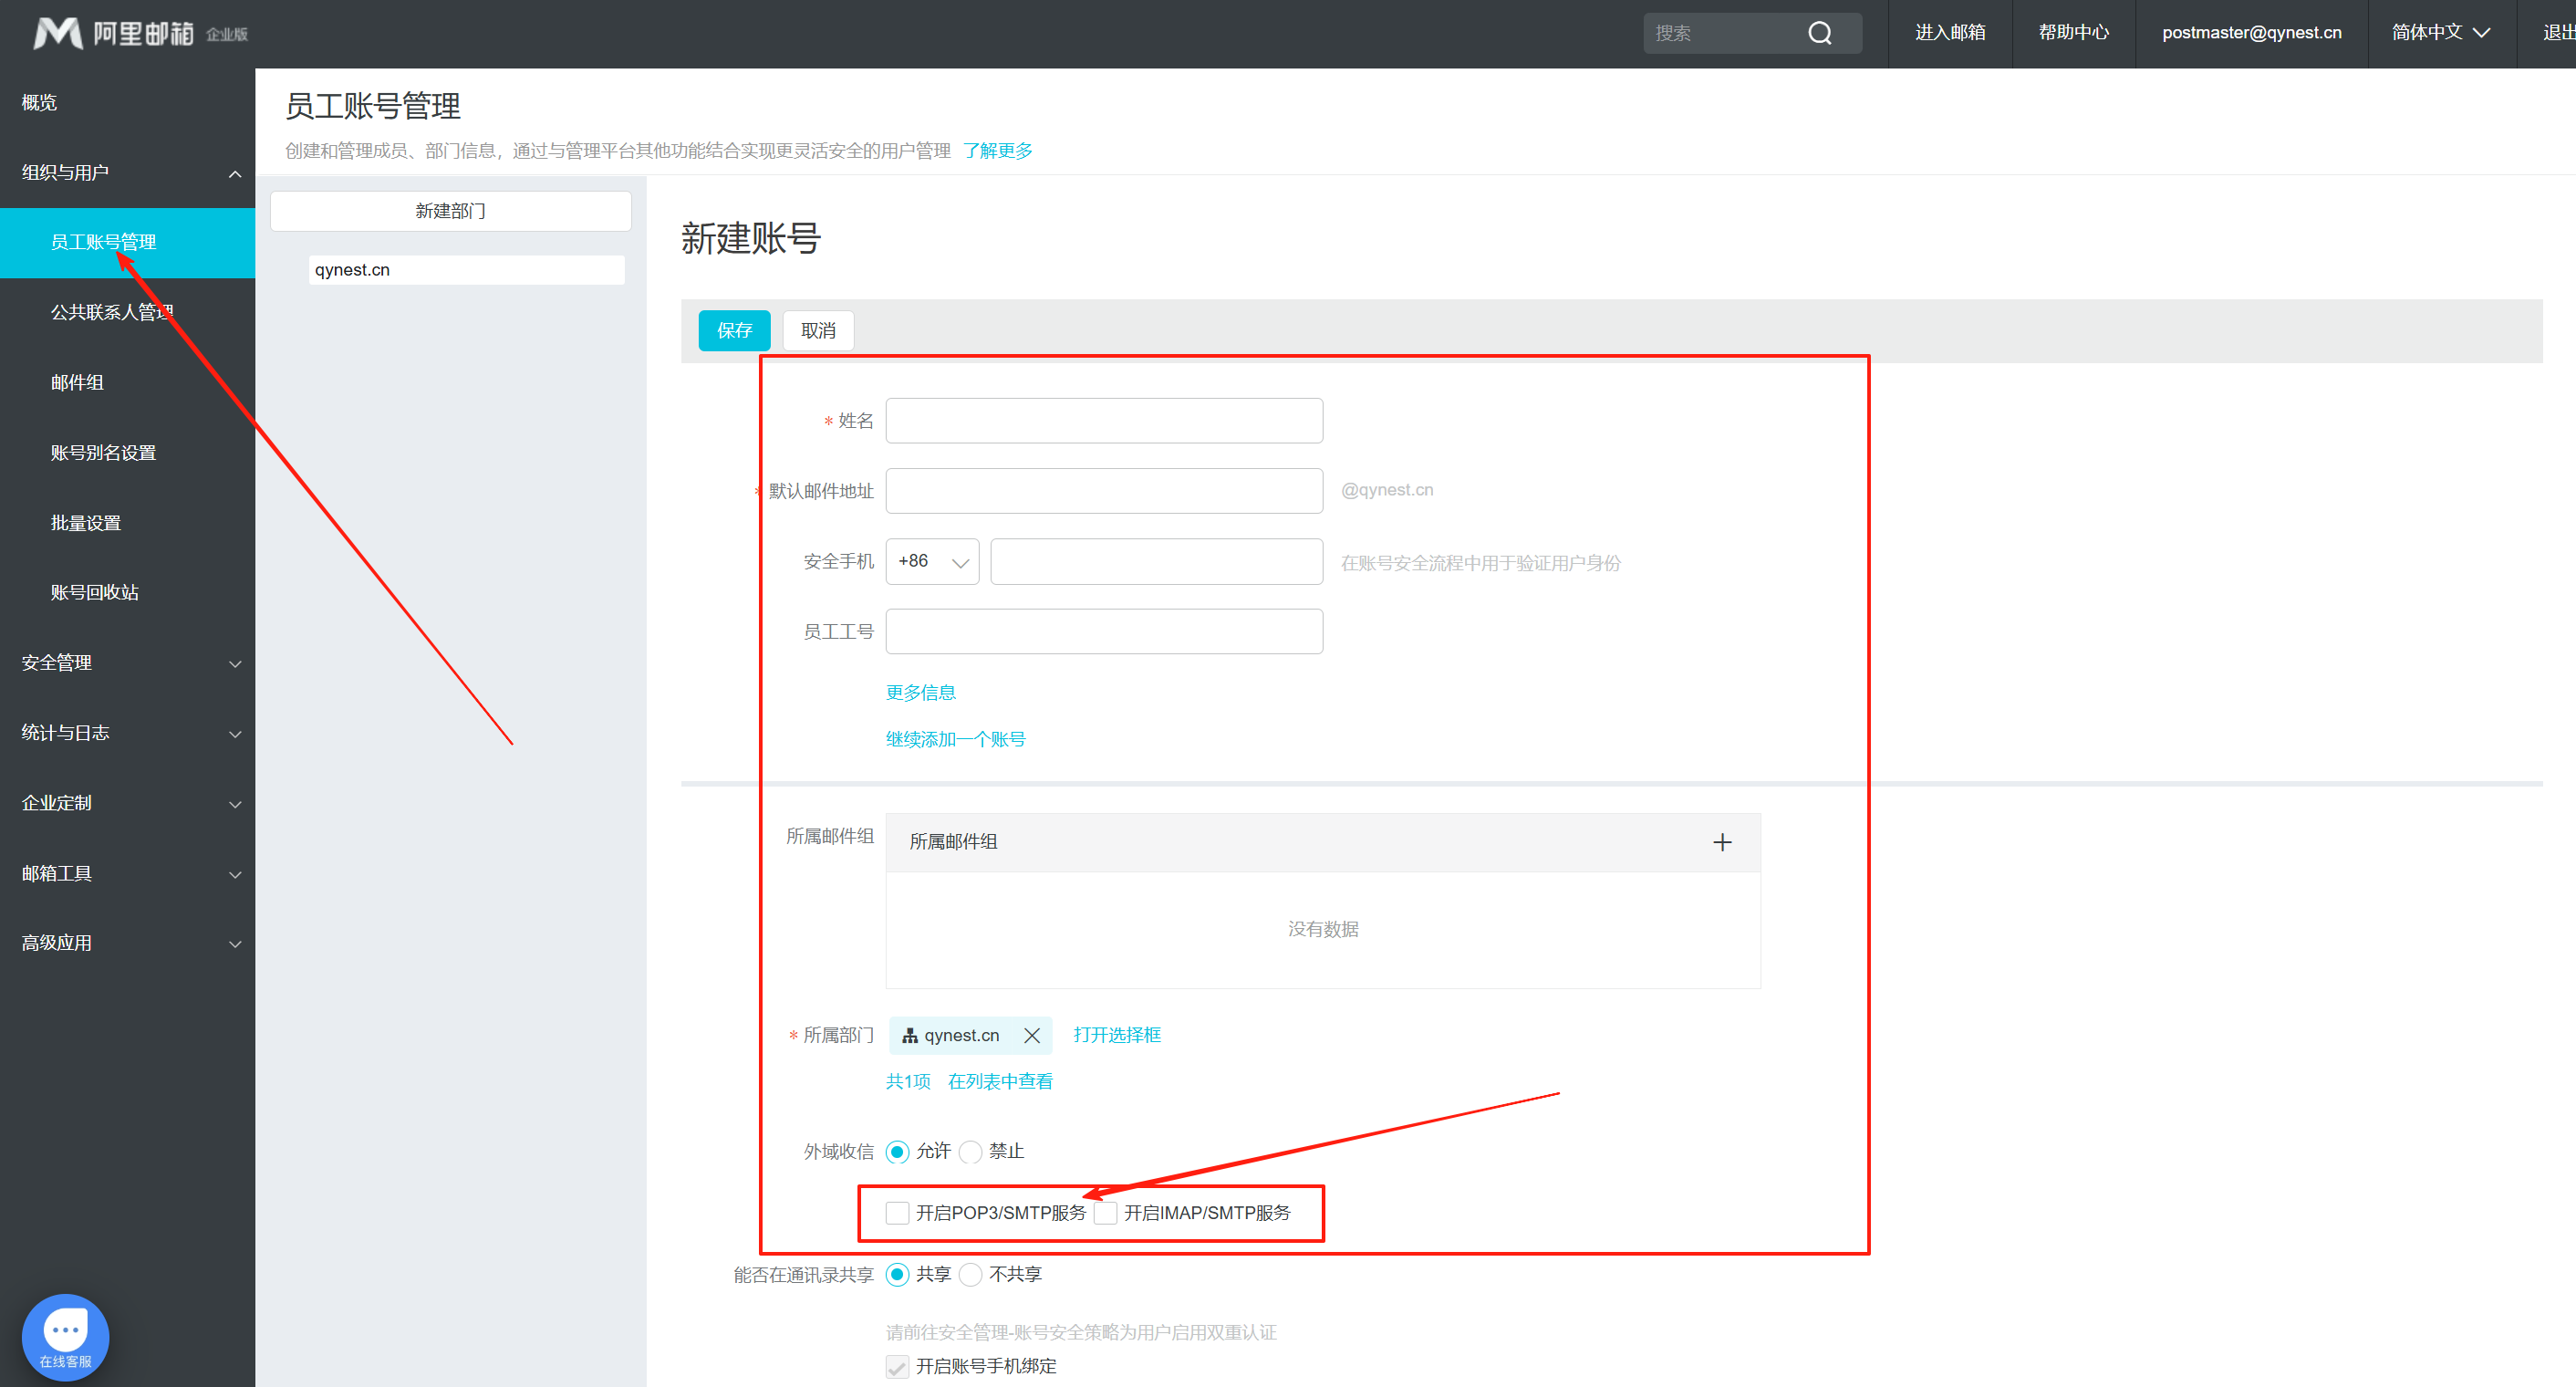Image resolution: width=2576 pixels, height=1387 pixels.
Task: Click the 共1项 link
Action: pyautogui.click(x=908, y=1081)
